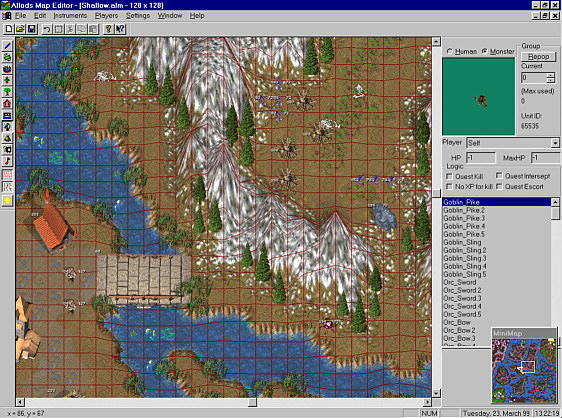The image size is (562, 418).
Task: Click the yellow question mark help icon
Action: pos(108,29)
